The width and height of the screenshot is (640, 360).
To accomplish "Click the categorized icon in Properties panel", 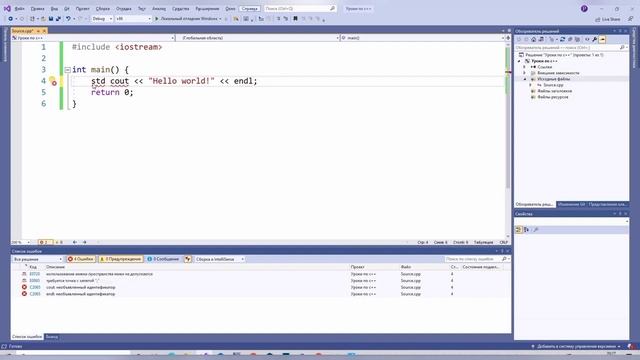I will pyautogui.click(x=518, y=230).
